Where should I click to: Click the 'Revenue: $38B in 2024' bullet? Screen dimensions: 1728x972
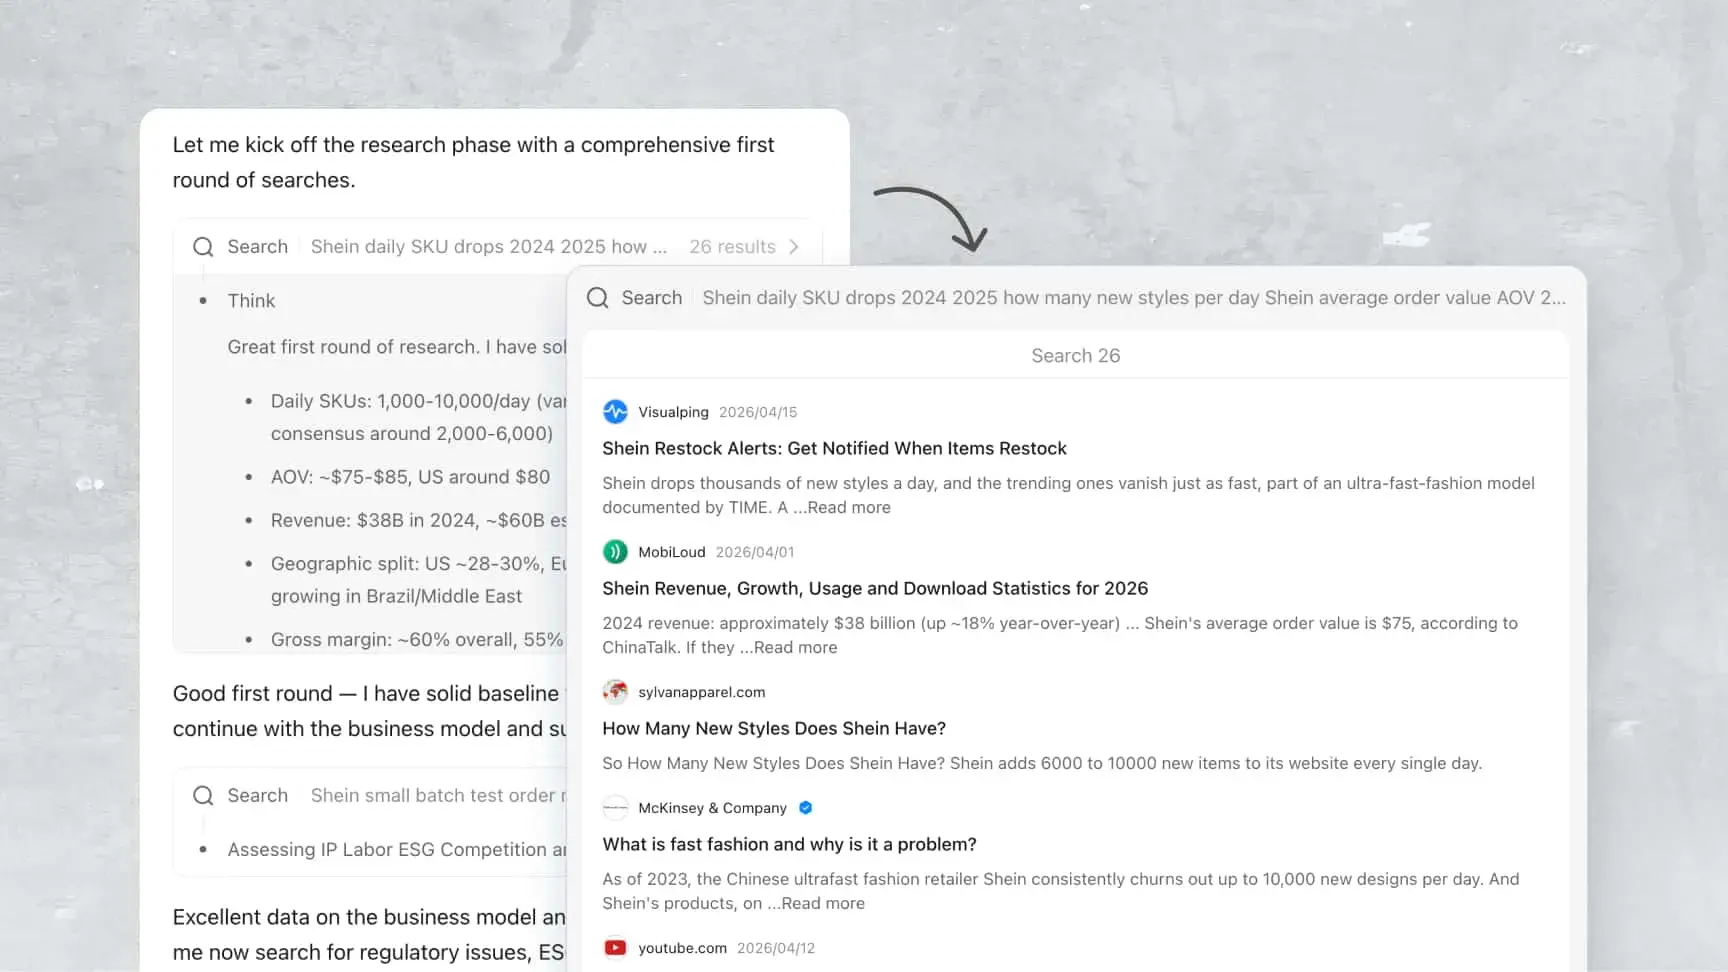pos(418,520)
